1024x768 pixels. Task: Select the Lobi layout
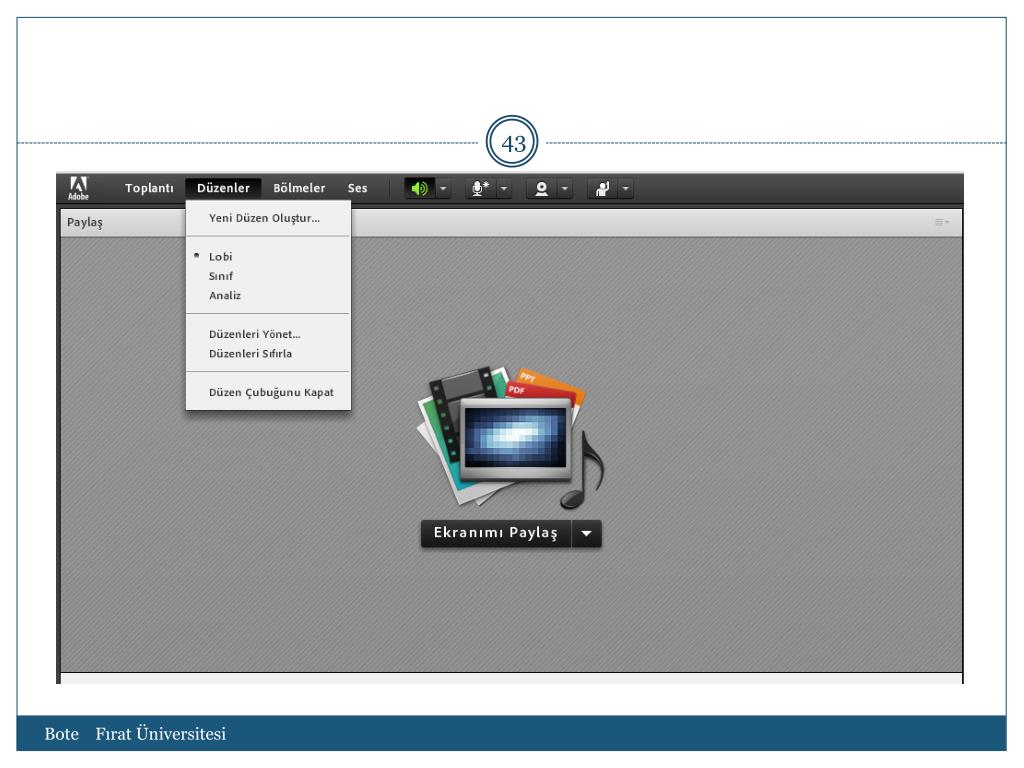click(268, 257)
